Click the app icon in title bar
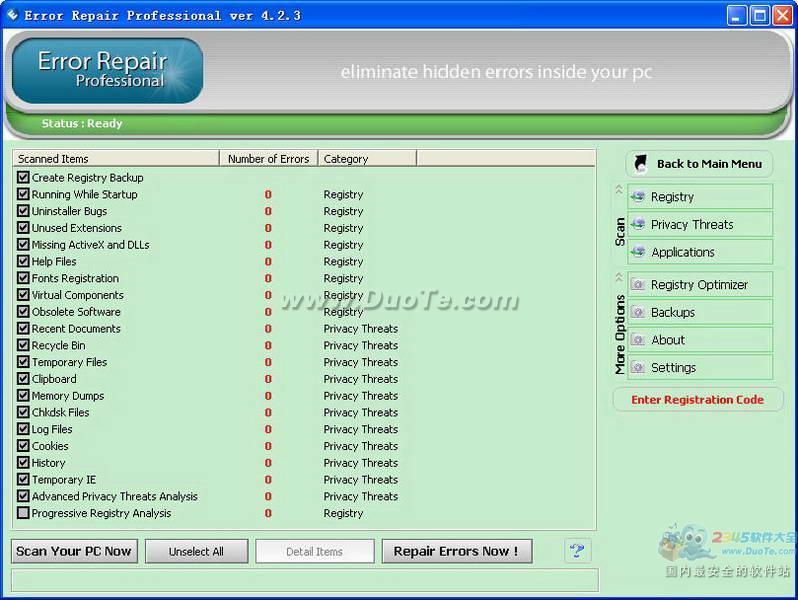This screenshot has width=798, height=600. click(12, 15)
